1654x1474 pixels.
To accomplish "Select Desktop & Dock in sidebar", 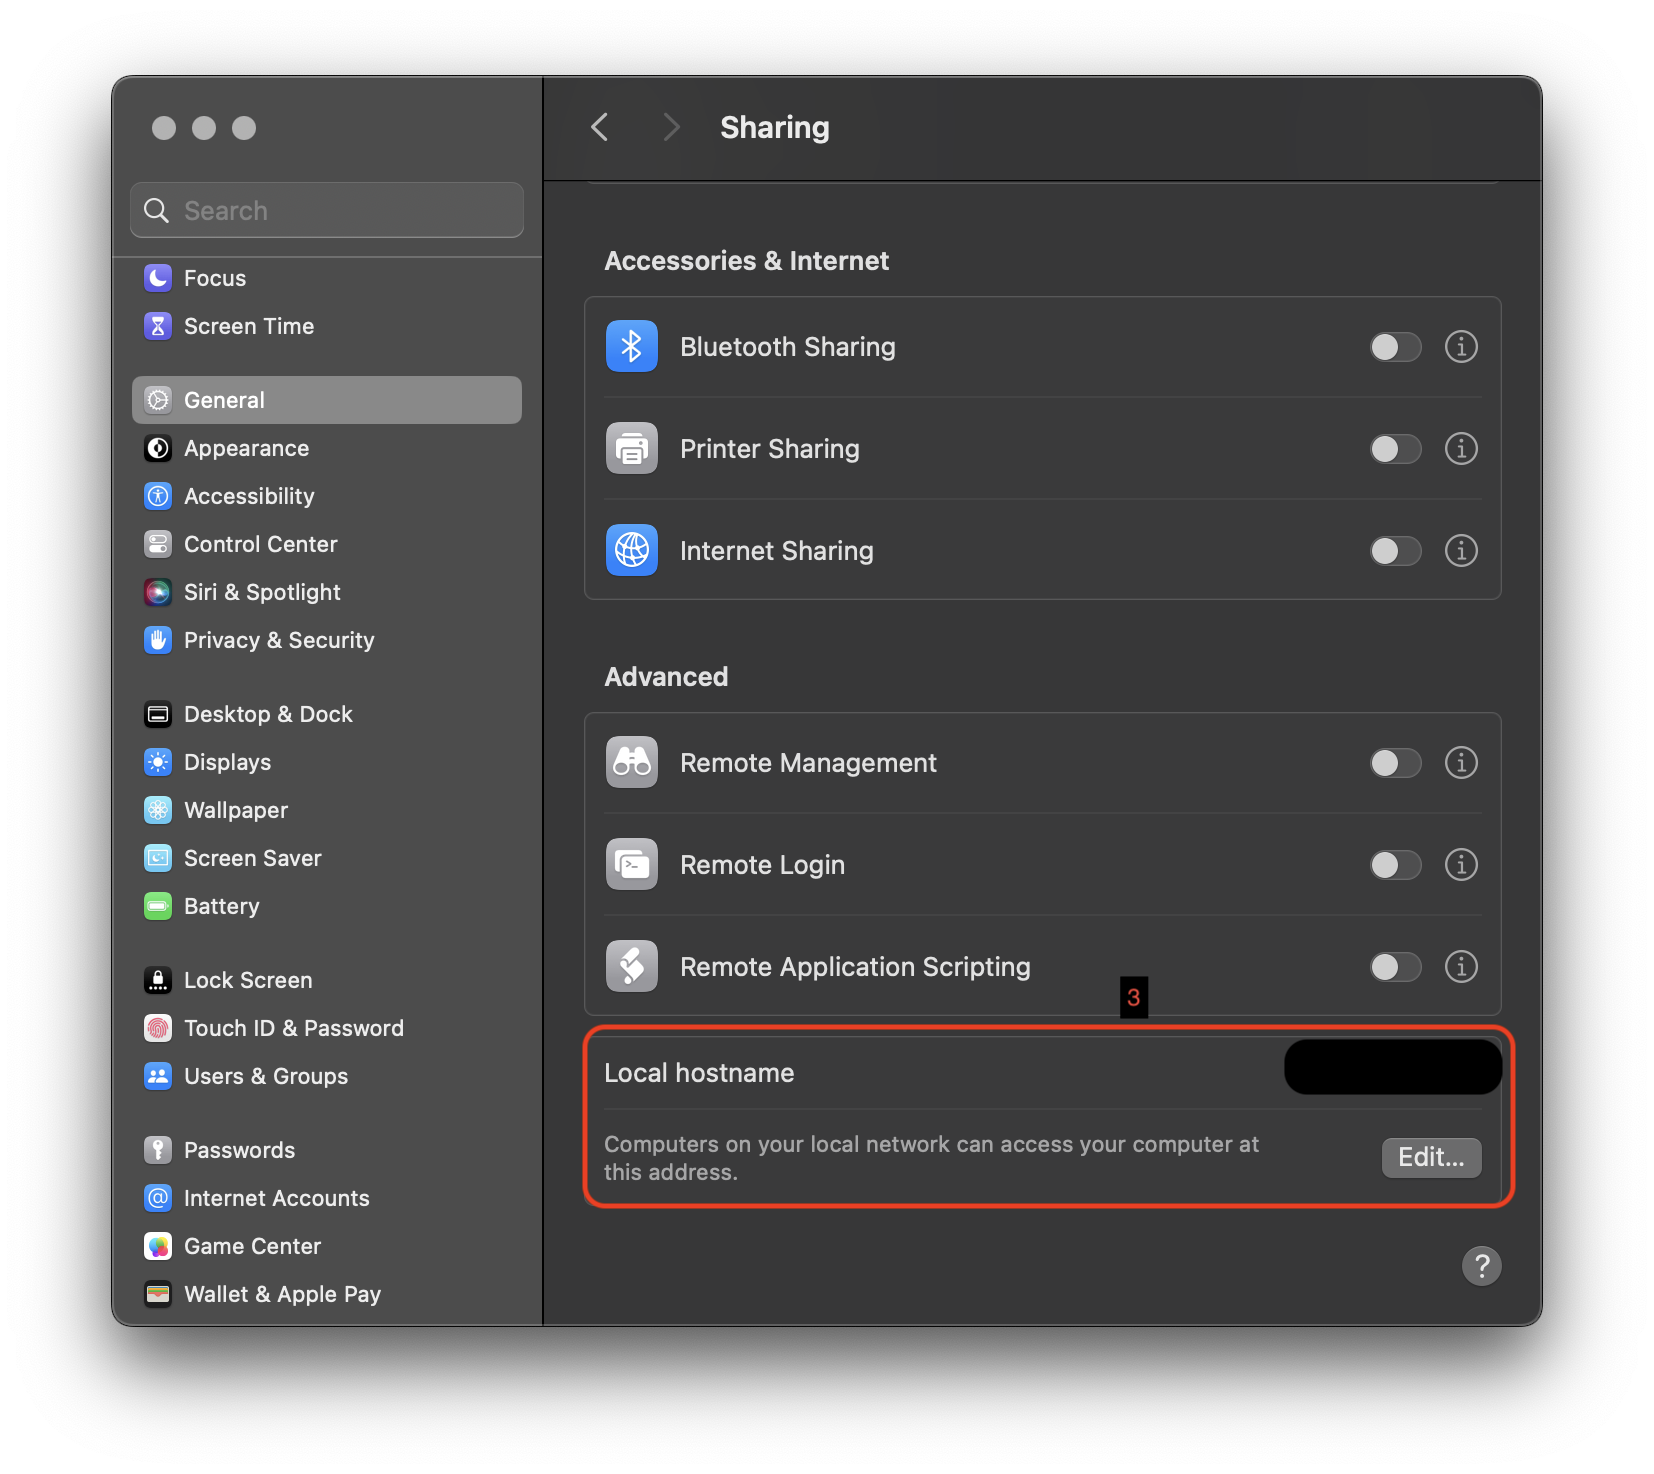I will coord(268,715).
